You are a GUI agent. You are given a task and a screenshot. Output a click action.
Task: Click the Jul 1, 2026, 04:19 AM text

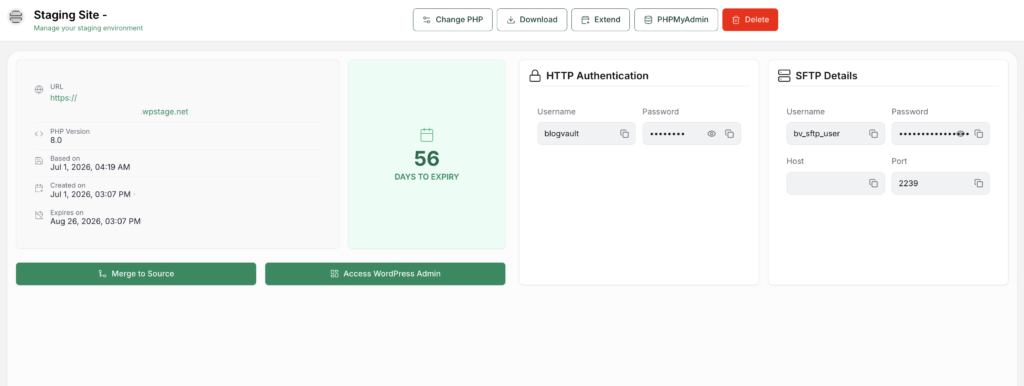point(90,167)
